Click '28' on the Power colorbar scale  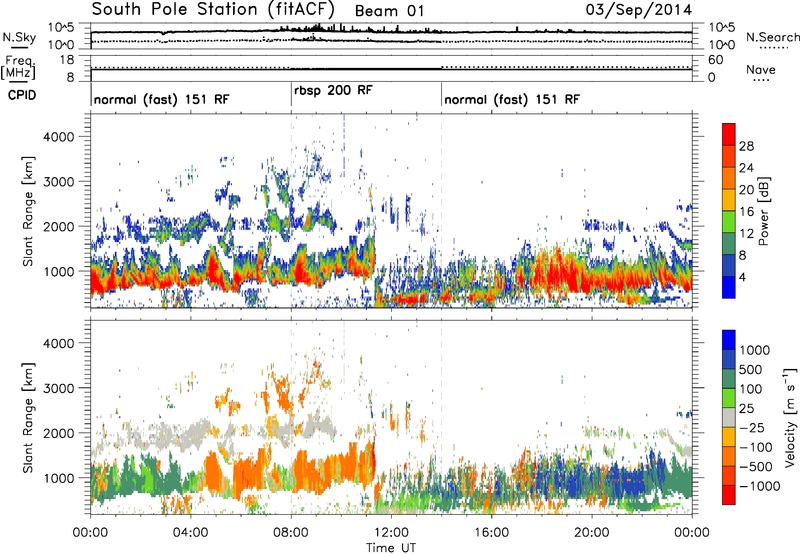pyautogui.click(x=746, y=146)
